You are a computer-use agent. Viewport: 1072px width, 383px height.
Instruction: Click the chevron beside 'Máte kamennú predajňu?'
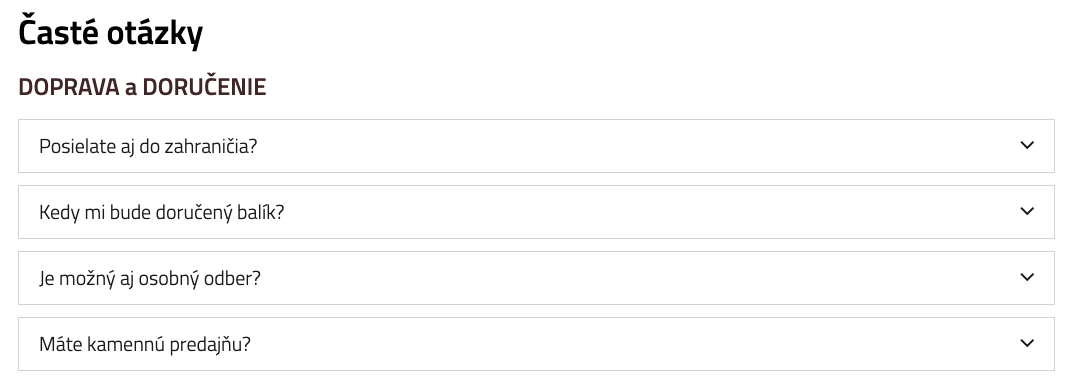pos(1027,343)
